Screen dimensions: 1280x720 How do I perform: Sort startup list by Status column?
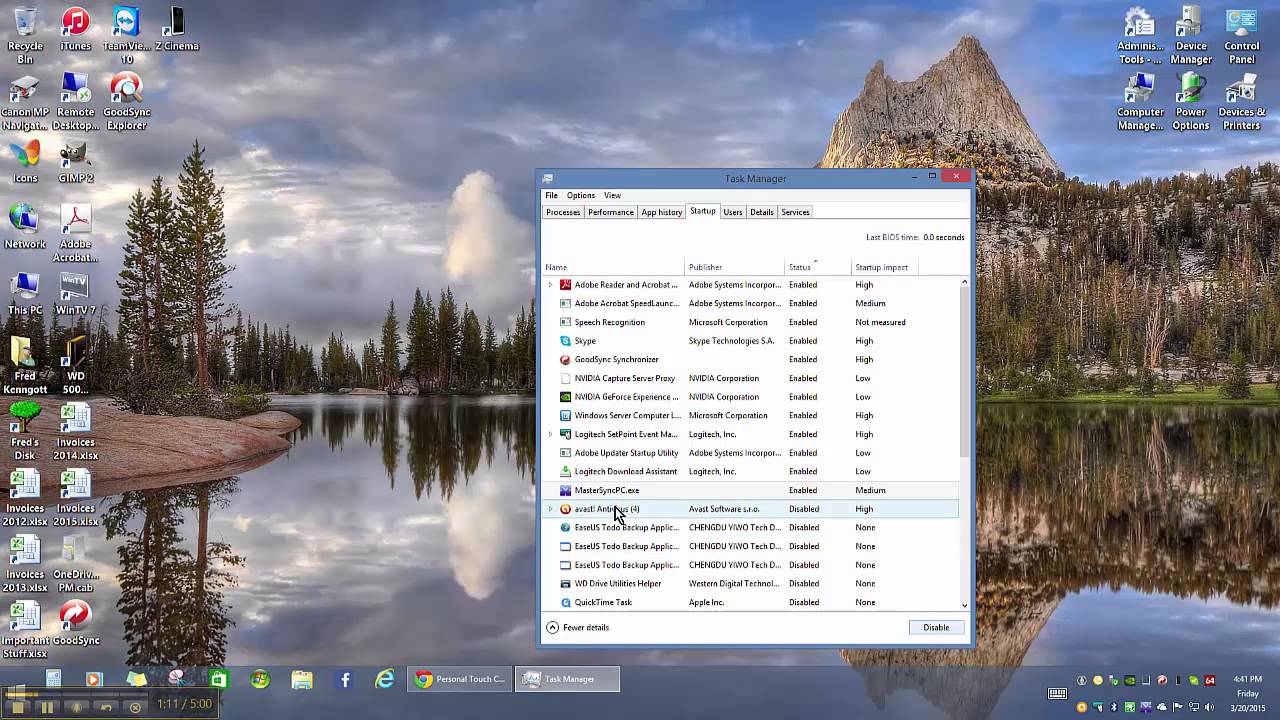click(x=818, y=267)
